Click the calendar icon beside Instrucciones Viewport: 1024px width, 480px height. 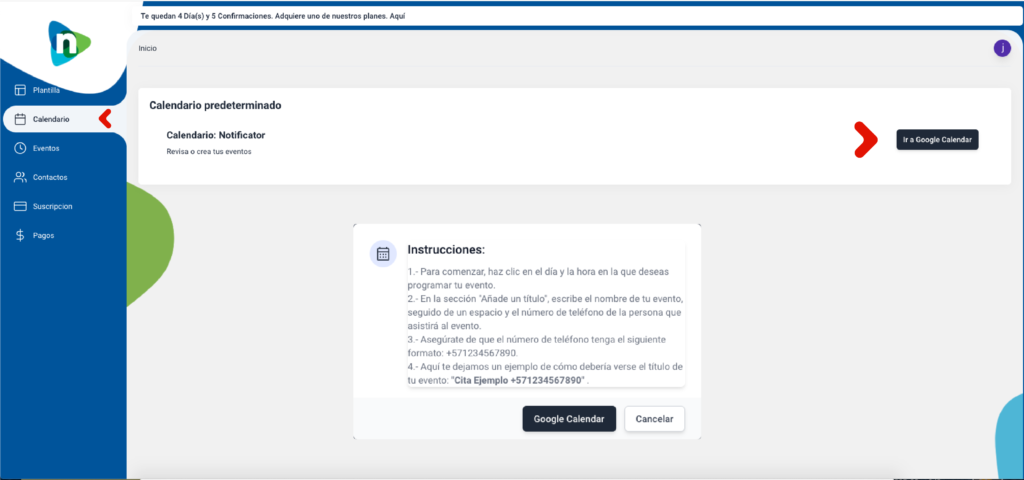pos(382,254)
